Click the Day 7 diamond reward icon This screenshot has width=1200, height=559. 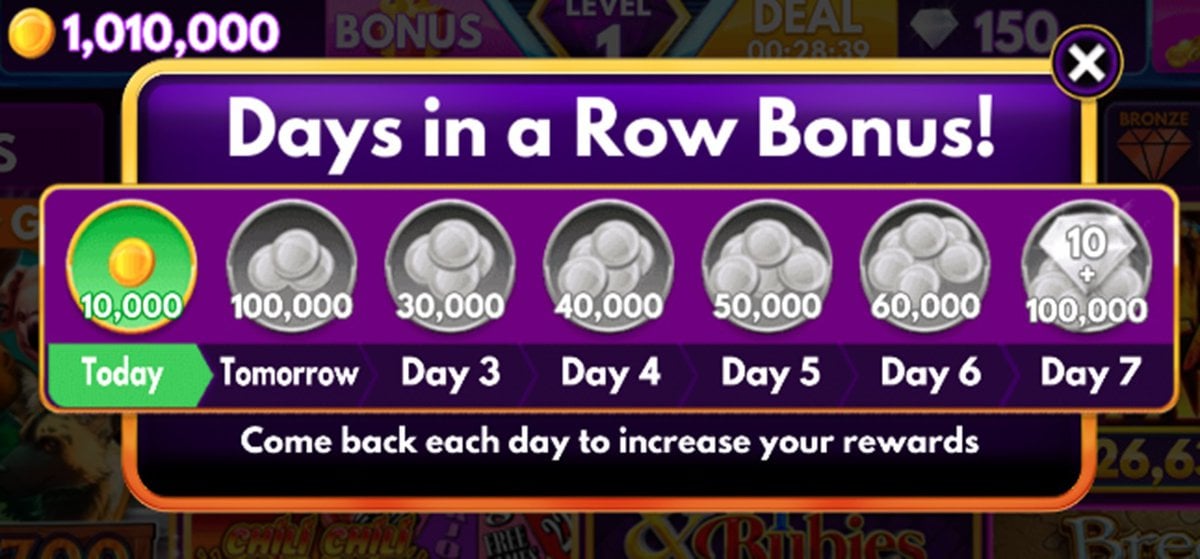1085,264
